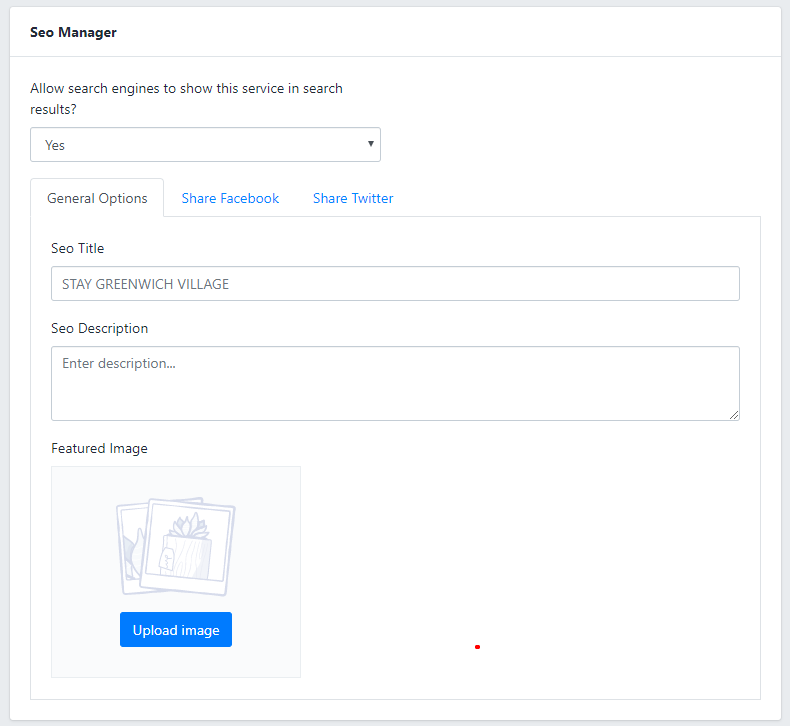Click the Seo Title label

(77, 248)
